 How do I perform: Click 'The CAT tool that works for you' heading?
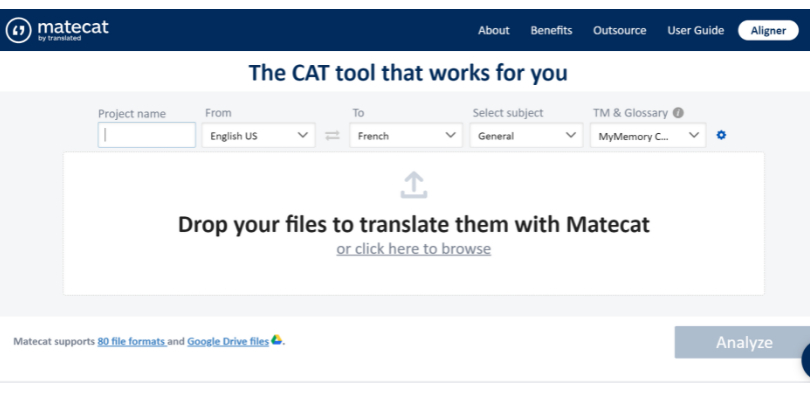click(x=408, y=73)
